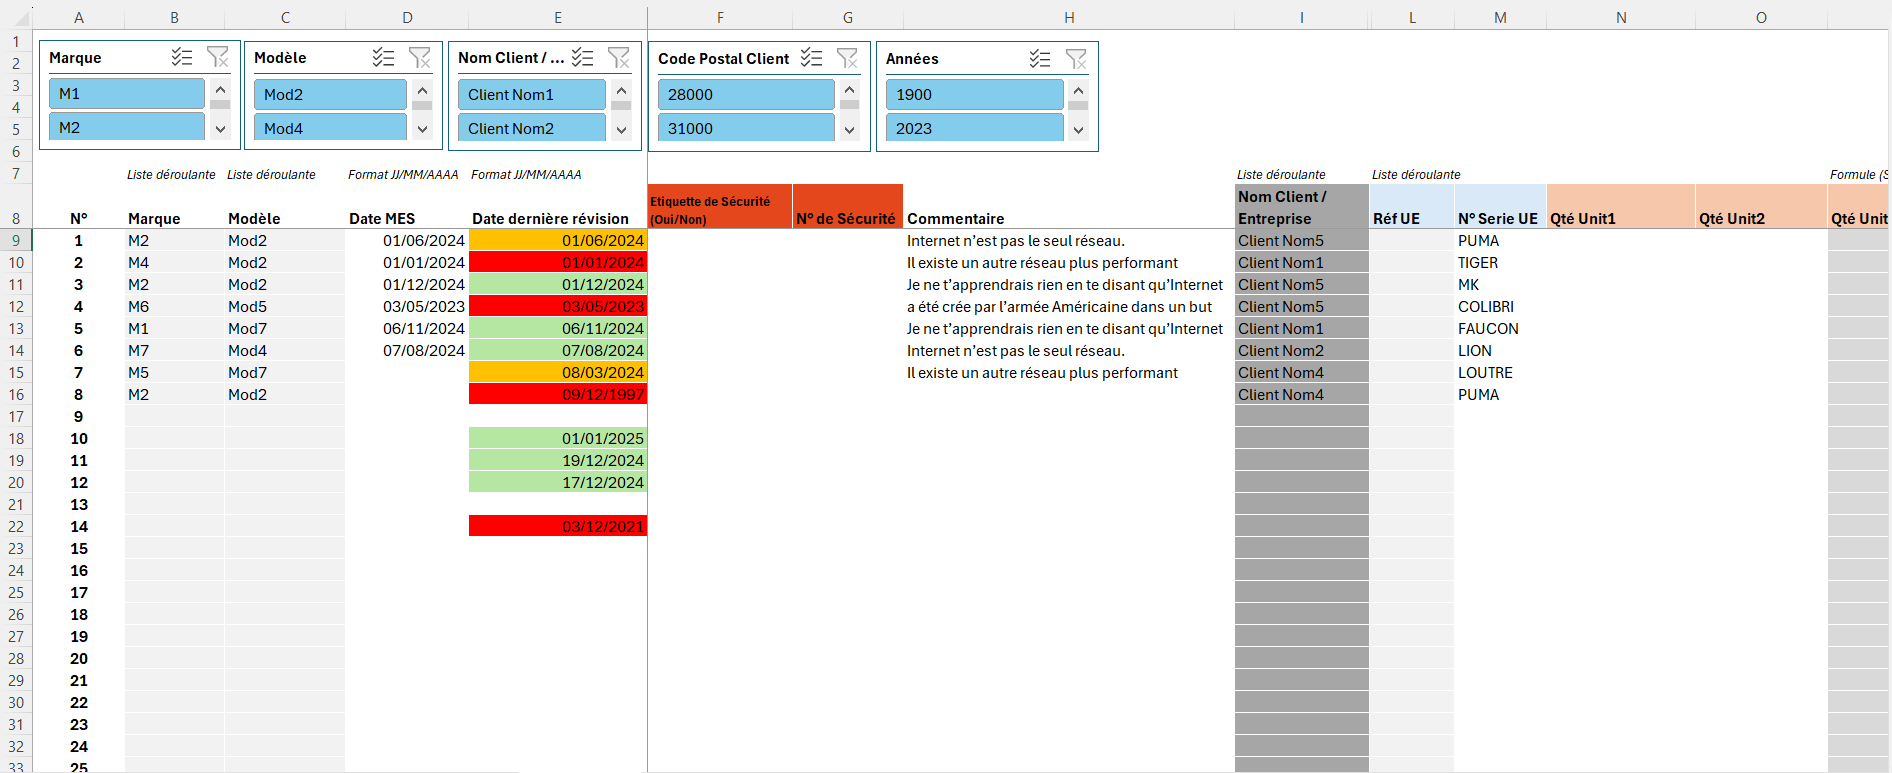
Task: Select the cell containing TIGER
Action: (x=1499, y=263)
